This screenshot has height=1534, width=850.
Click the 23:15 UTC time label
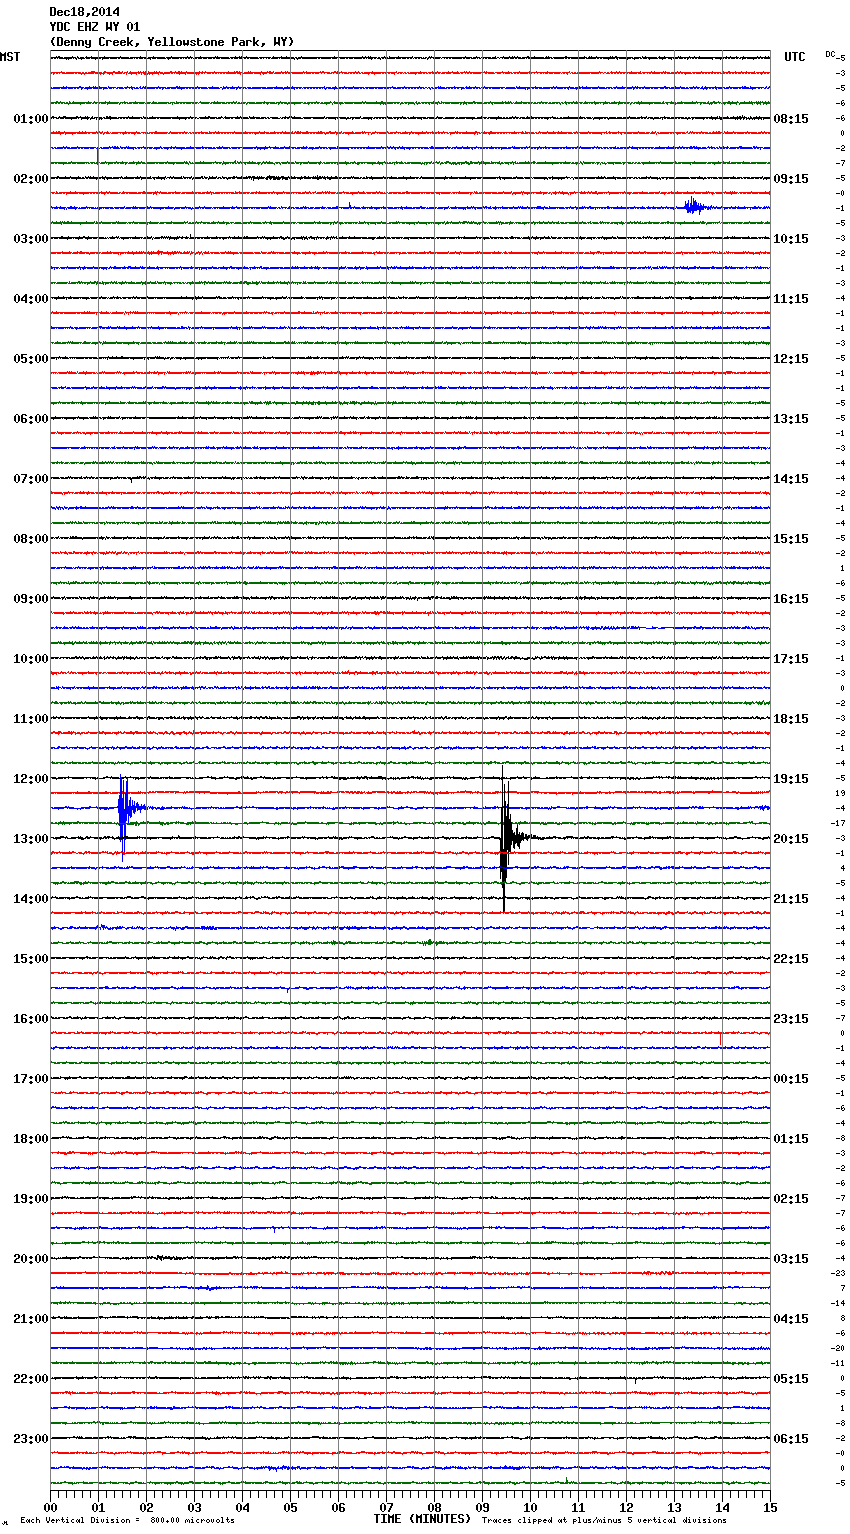click(791, 1018)
